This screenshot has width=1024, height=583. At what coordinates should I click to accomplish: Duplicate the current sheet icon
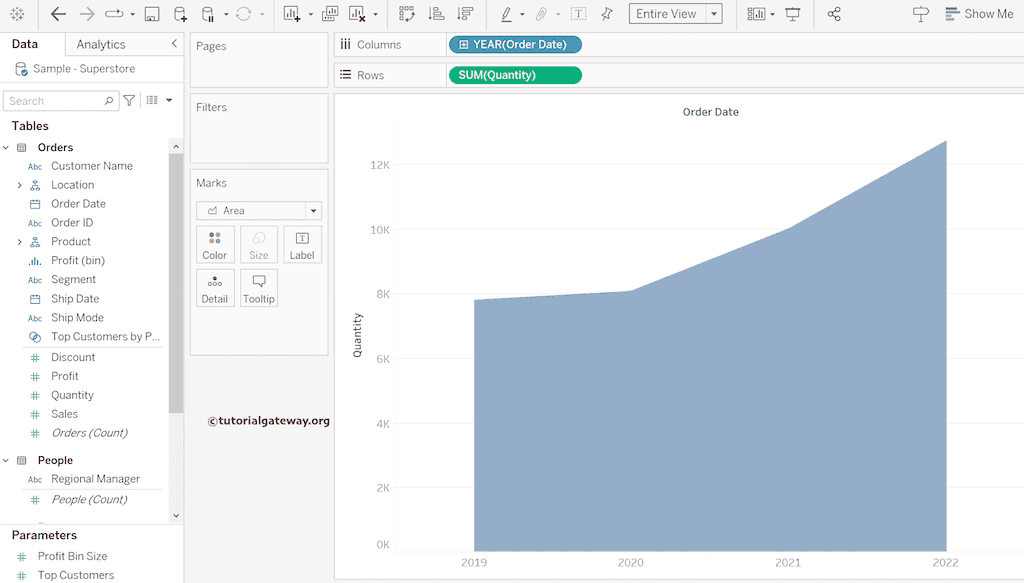[330, 14]
